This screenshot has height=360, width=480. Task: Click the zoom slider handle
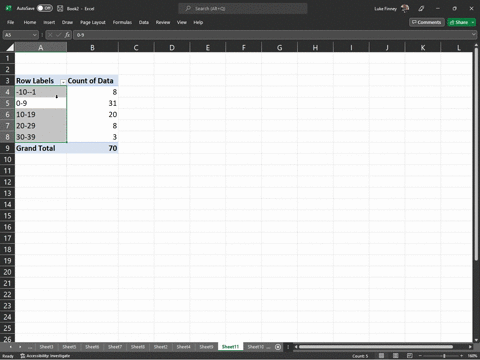click(444, 356)
